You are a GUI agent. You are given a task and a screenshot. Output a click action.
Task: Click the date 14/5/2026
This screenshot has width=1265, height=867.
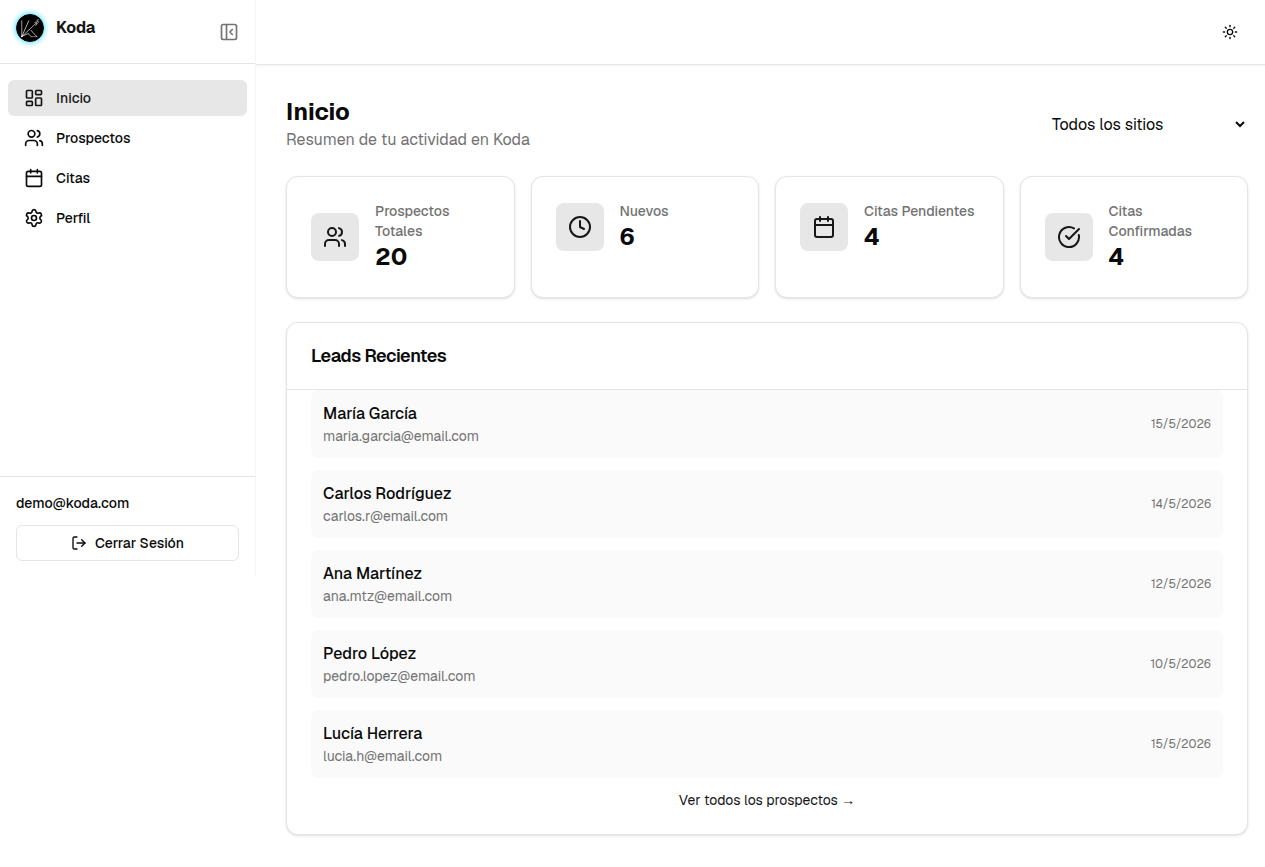[x=1181, y=504]
